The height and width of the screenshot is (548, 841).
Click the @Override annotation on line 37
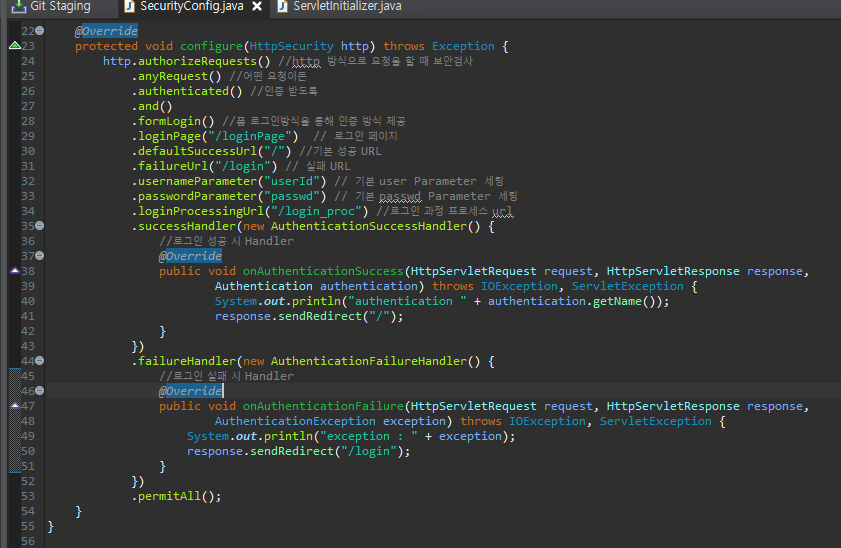coord(190,257)
